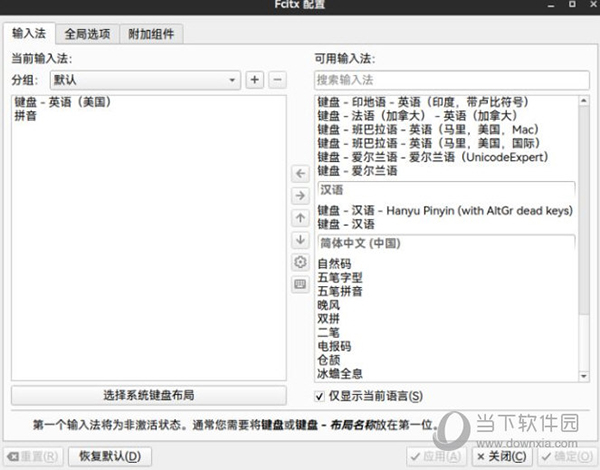Click the 重置(R) button
The image size is (600, 470).
[x=33, y=456]
